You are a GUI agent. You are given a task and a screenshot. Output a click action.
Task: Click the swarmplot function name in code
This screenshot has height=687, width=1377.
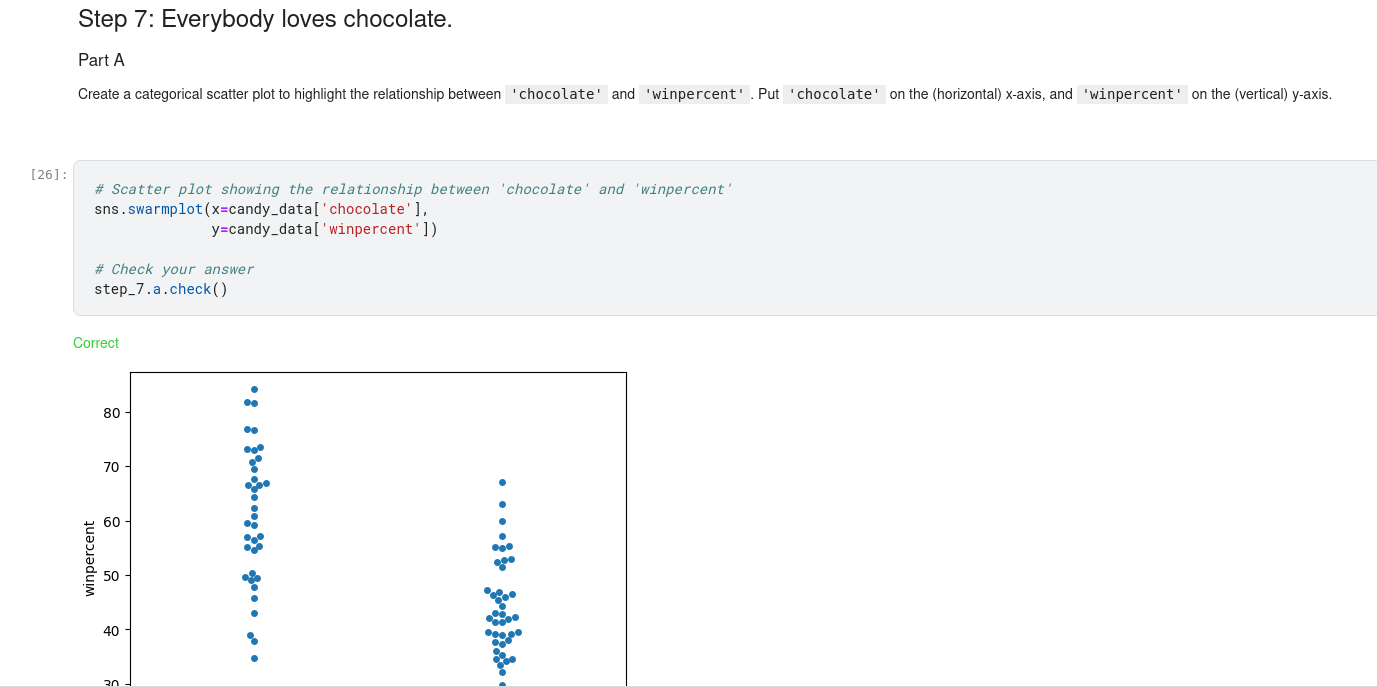pyautogui.click(x=165, y=209)
